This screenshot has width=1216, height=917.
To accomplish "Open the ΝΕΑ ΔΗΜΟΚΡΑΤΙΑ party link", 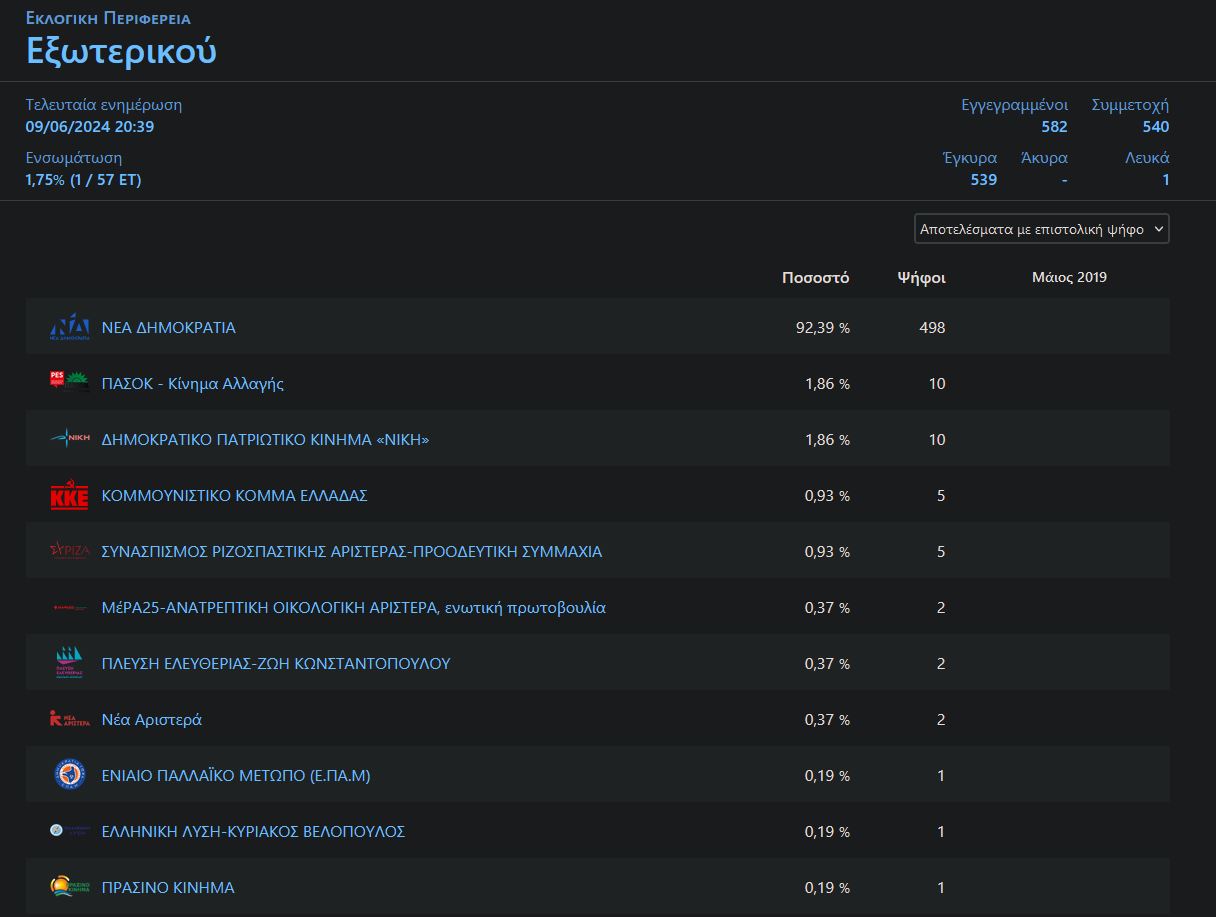I will tap(169, 328).
